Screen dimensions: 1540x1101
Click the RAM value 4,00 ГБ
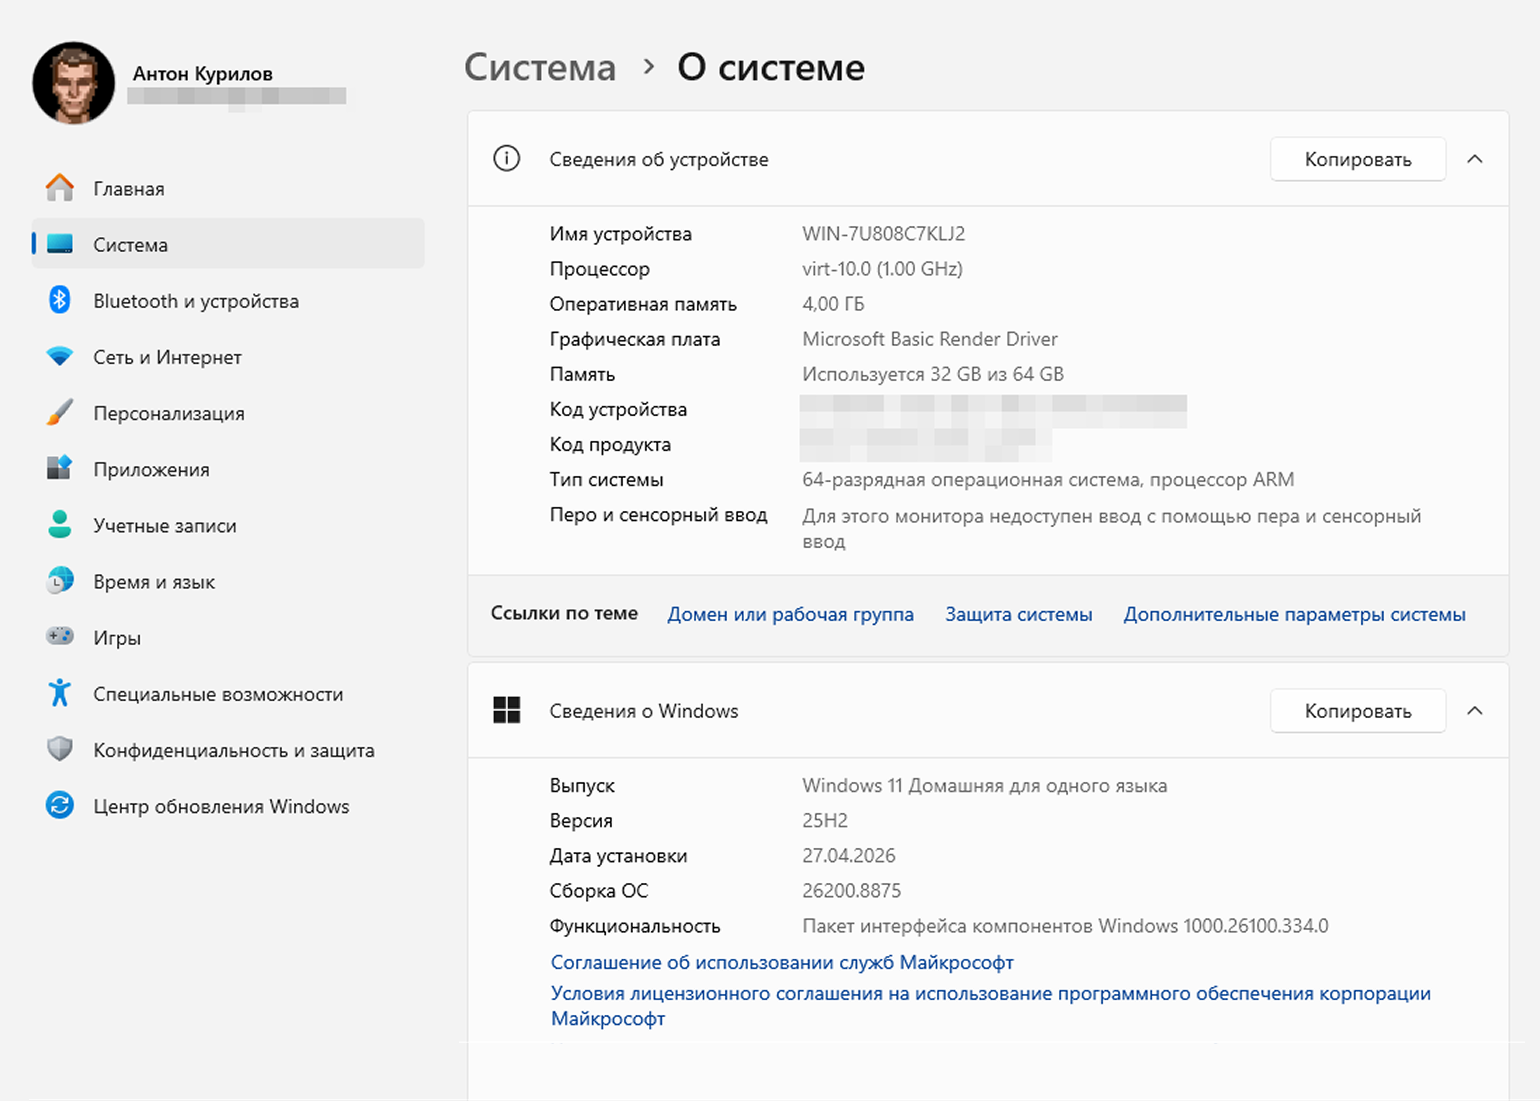(x=833, y=303)
